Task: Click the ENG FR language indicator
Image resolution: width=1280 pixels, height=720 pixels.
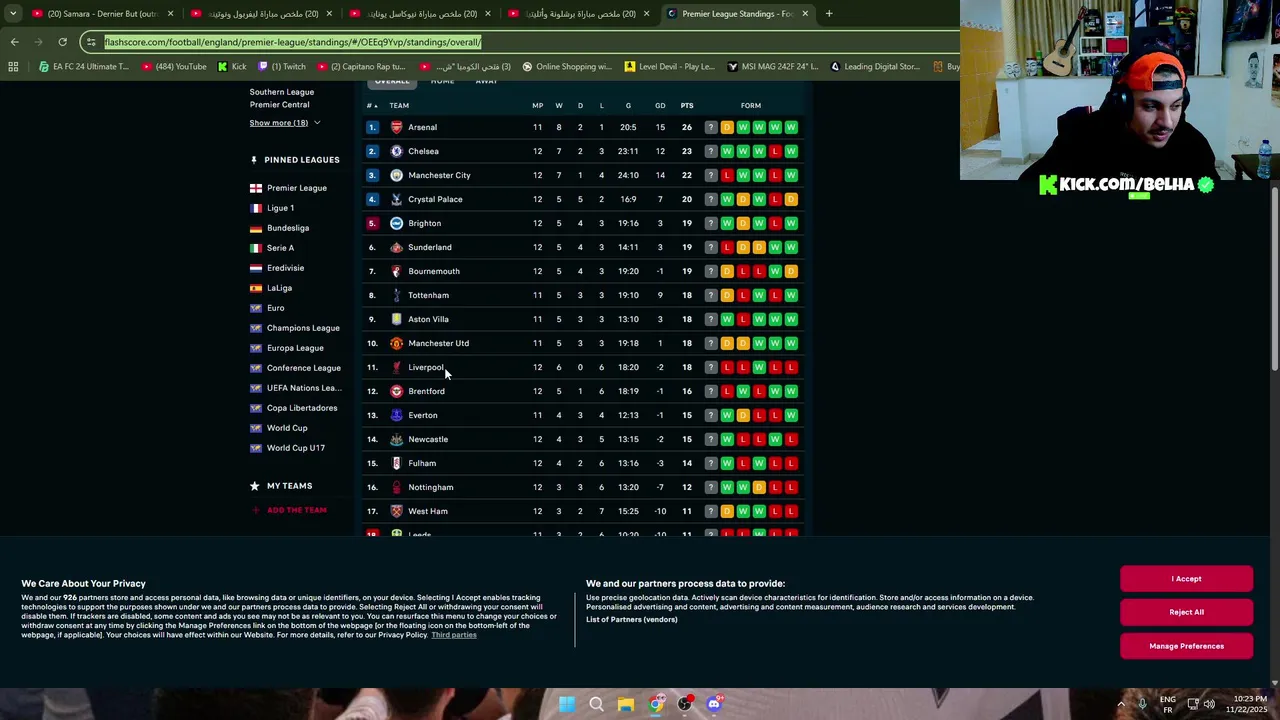Action: 1167,704
